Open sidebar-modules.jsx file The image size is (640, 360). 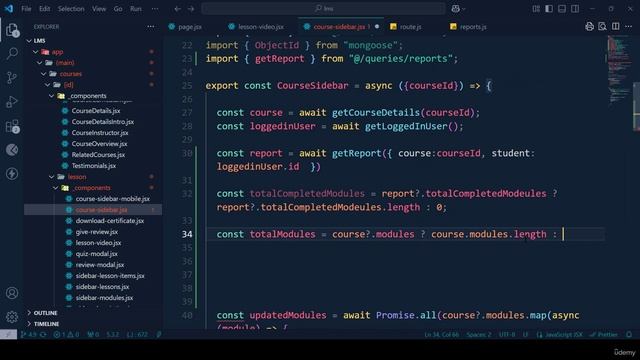pos(104,298)
